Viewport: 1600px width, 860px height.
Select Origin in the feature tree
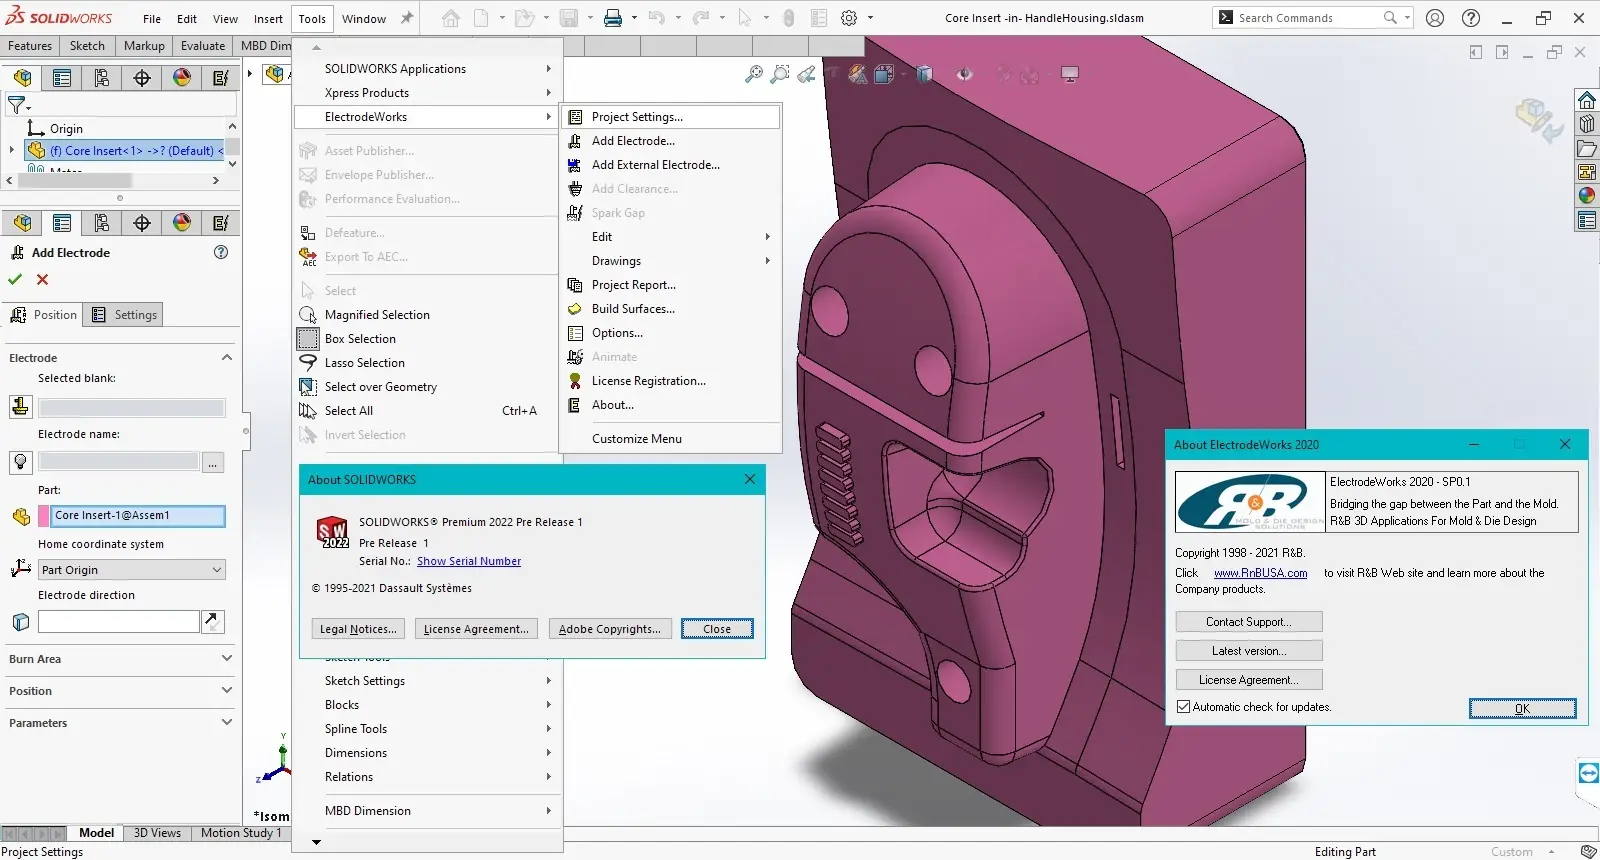point(66,129)
